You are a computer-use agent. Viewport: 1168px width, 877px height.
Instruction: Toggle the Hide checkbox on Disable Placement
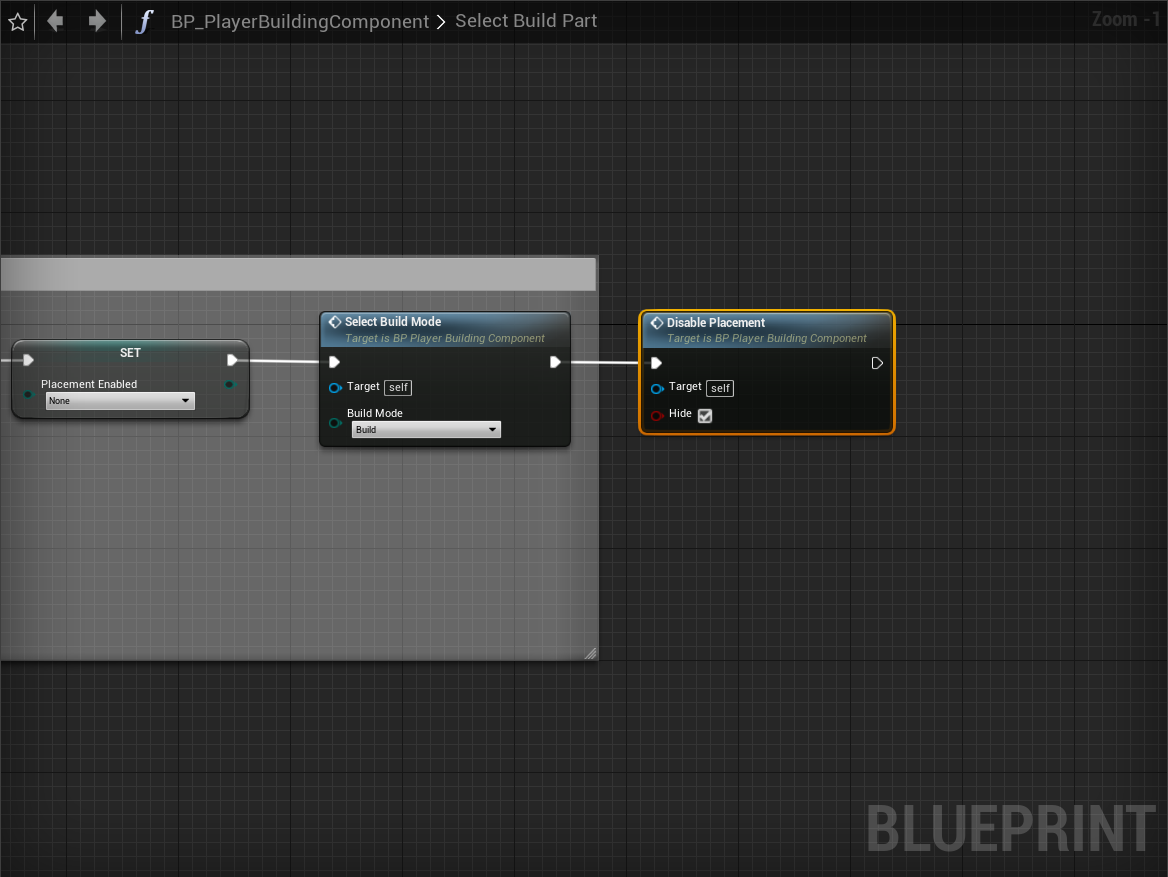pos(705,416)
